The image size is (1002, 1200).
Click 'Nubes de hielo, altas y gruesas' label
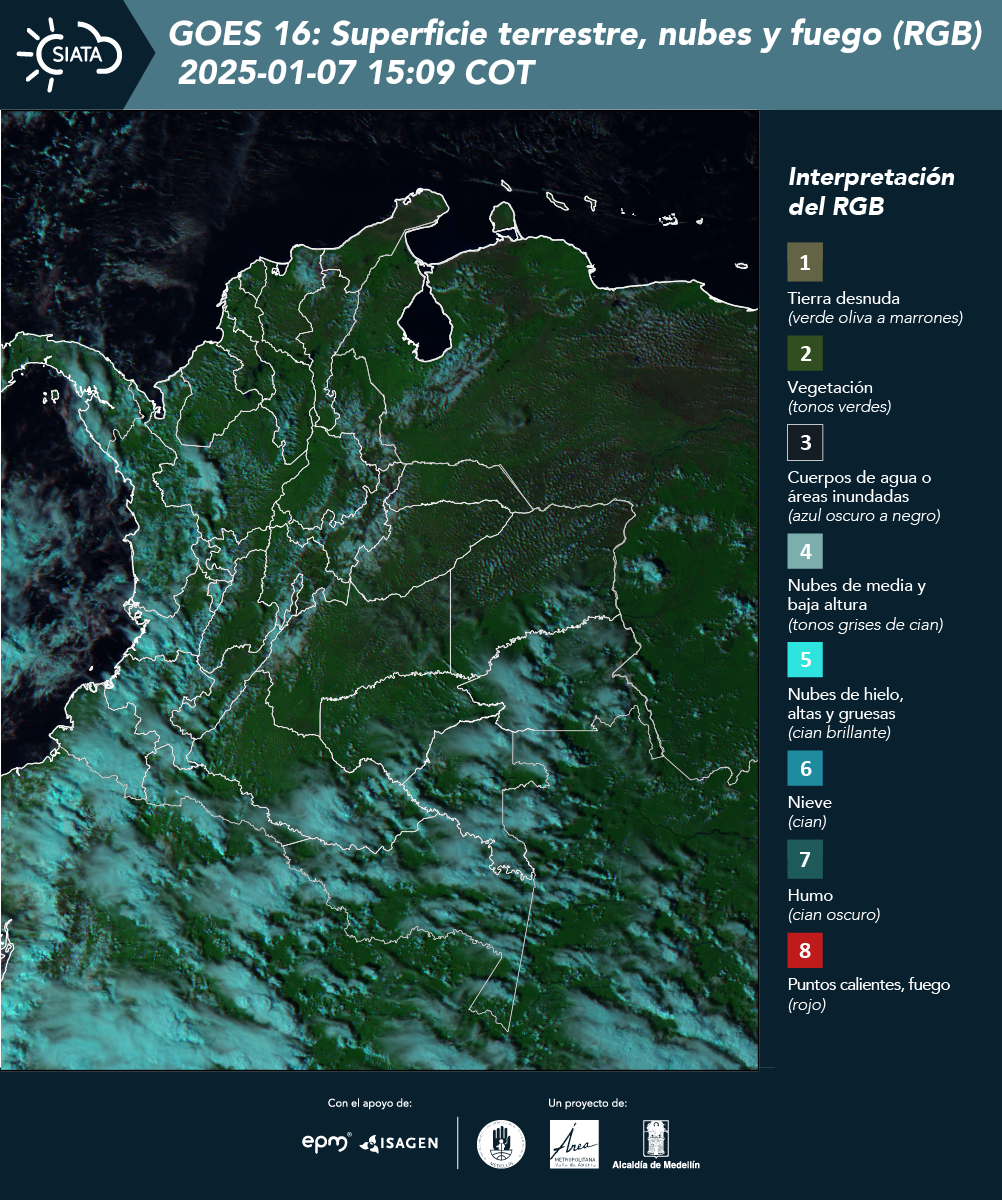tap(845, 704)
